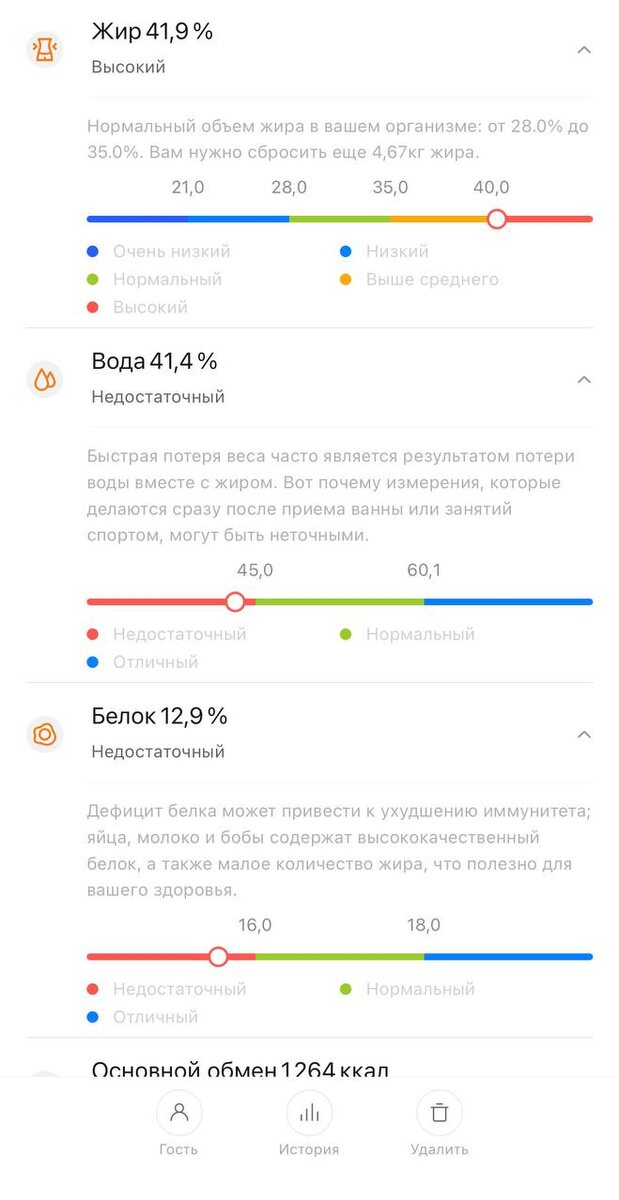619x1200 pixels.
Task: Click the red Высокий legend dot
Action: 92,307
